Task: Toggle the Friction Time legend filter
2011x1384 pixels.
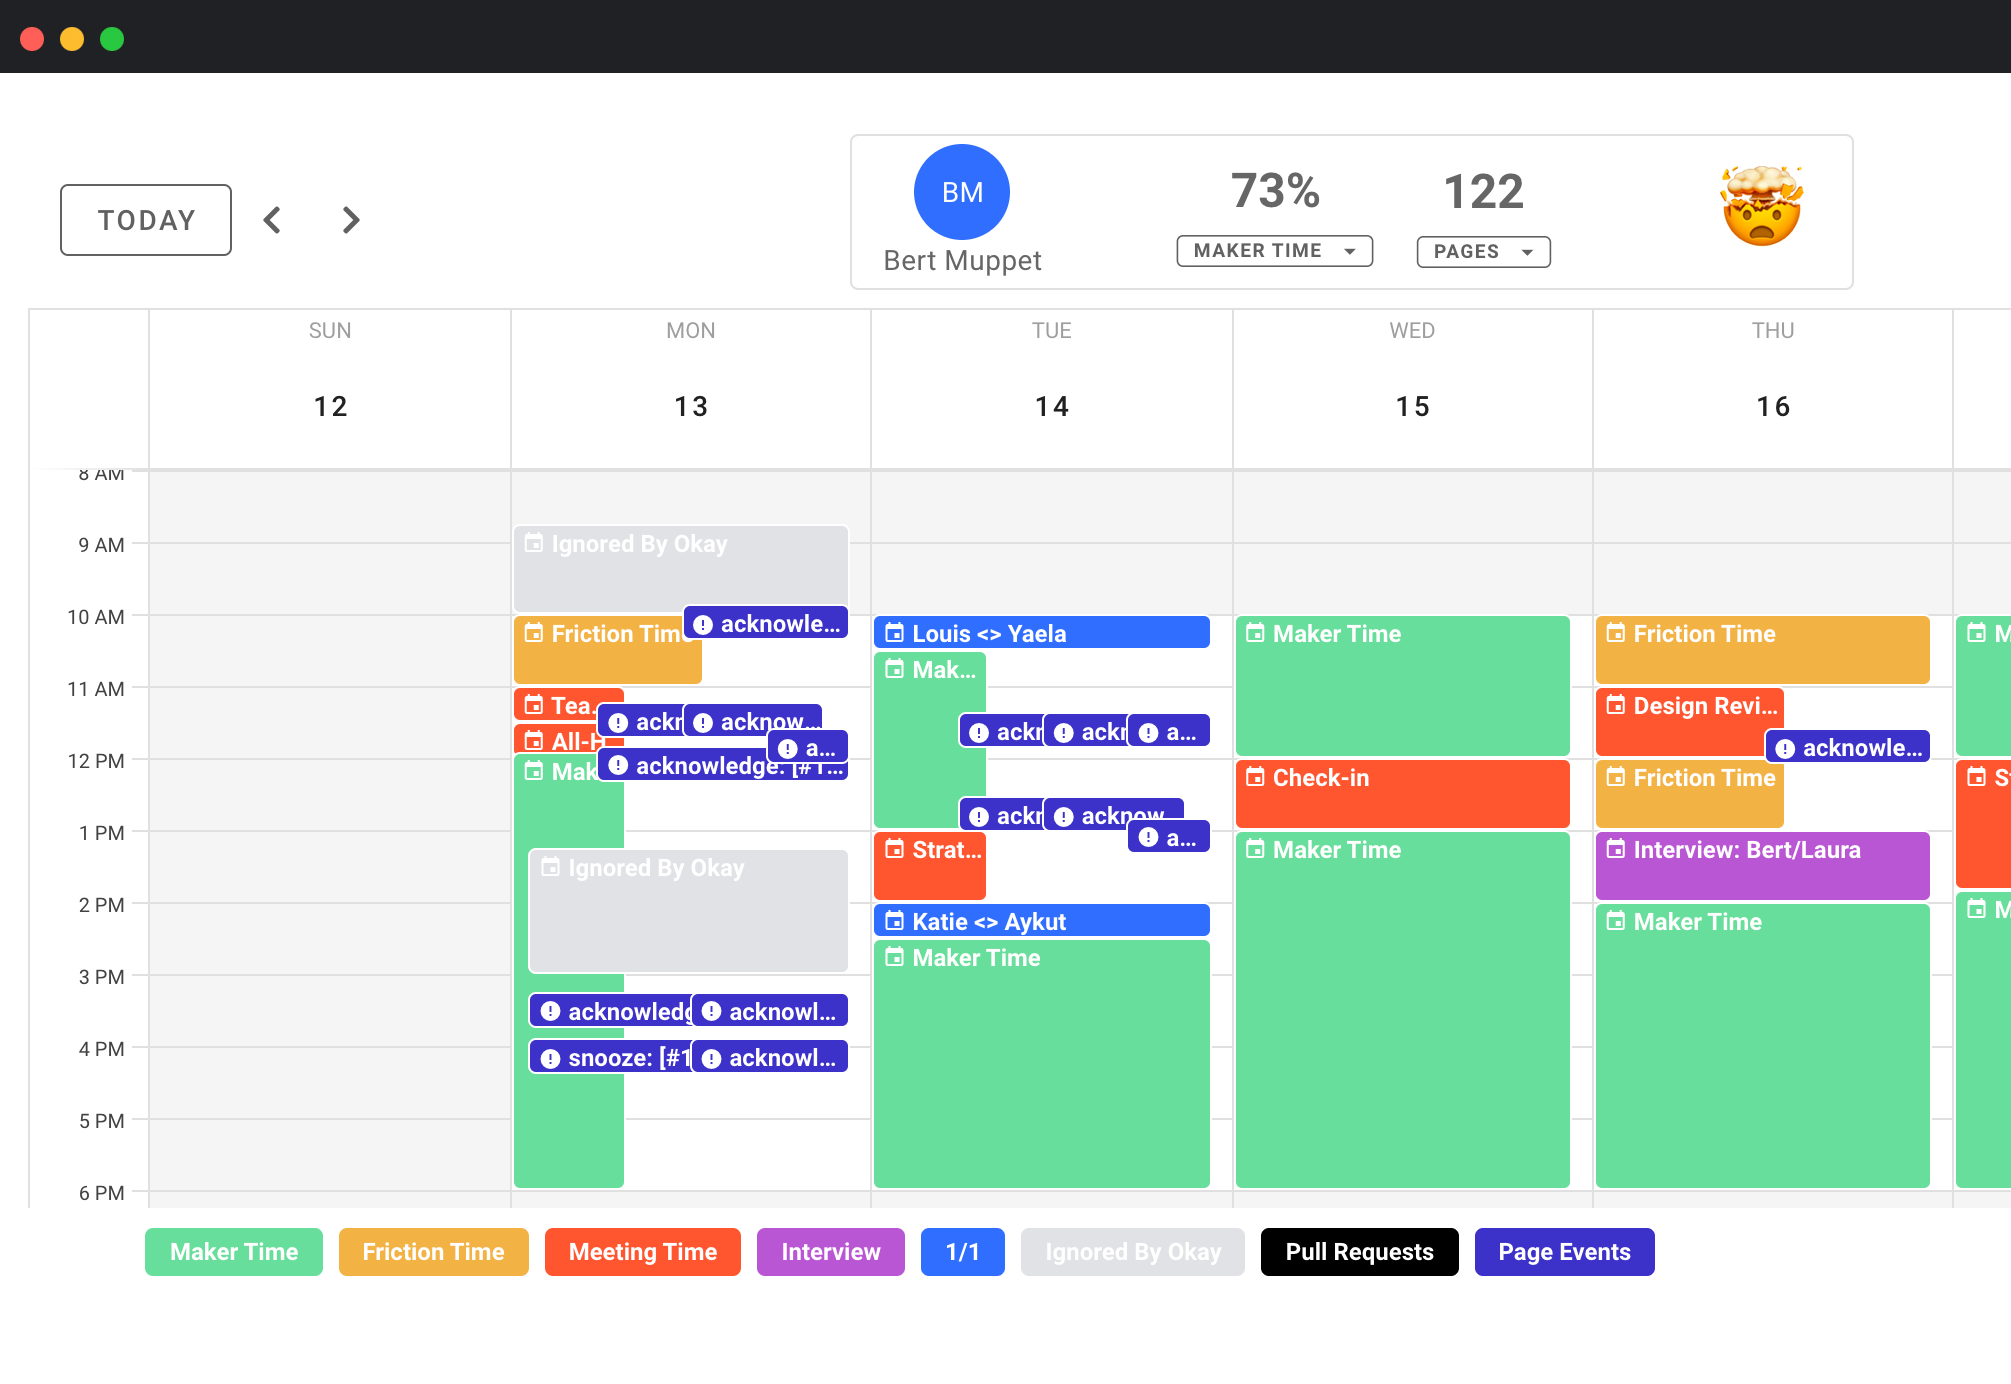Action: 433,1252
